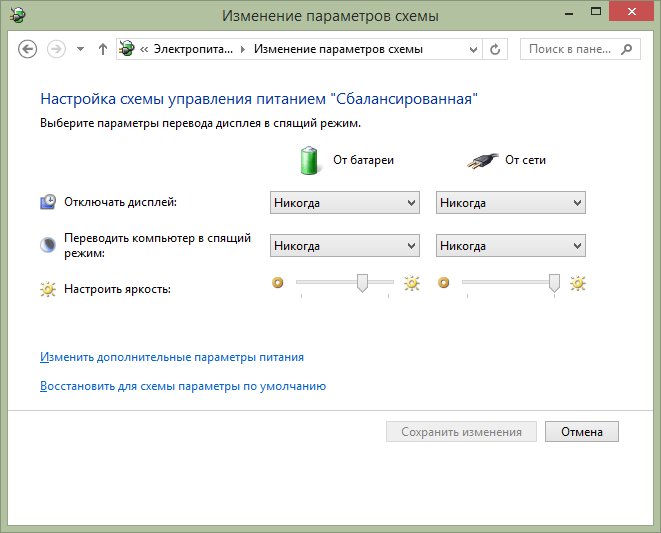Screen dimensions: 661x533
Task: Click Восстановить для схемы параметры по умолчанию
Action: tap(182, 386)
